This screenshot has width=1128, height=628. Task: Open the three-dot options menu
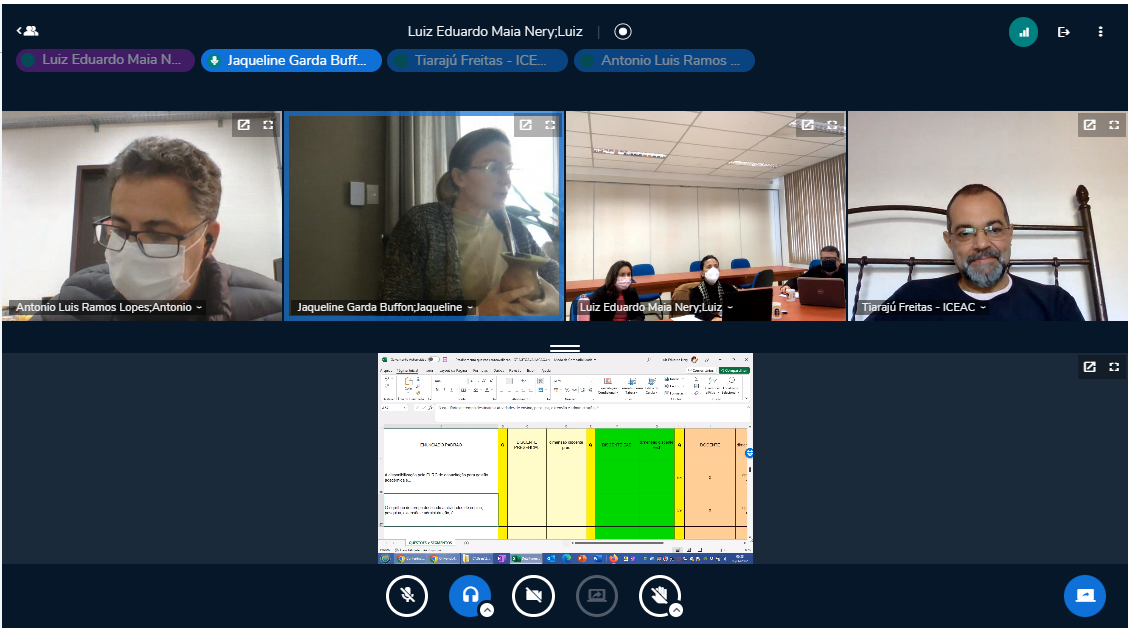pyautogui.click(x=1100, y=32)
